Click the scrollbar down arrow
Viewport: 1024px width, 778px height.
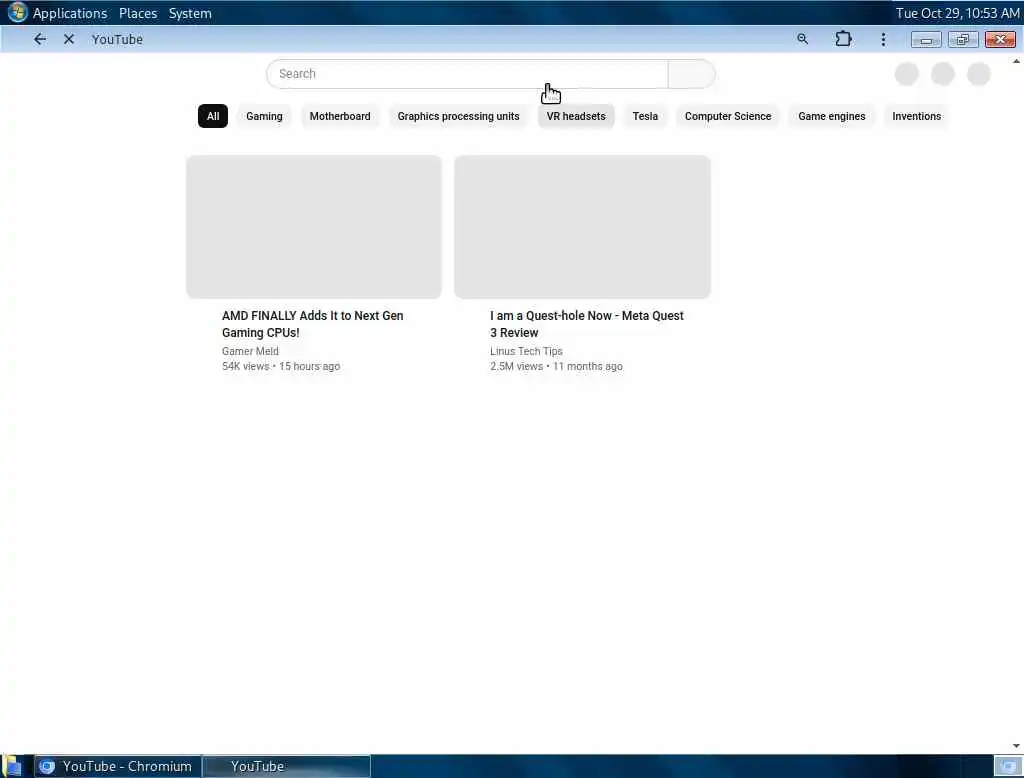[x=1016, y=746]
